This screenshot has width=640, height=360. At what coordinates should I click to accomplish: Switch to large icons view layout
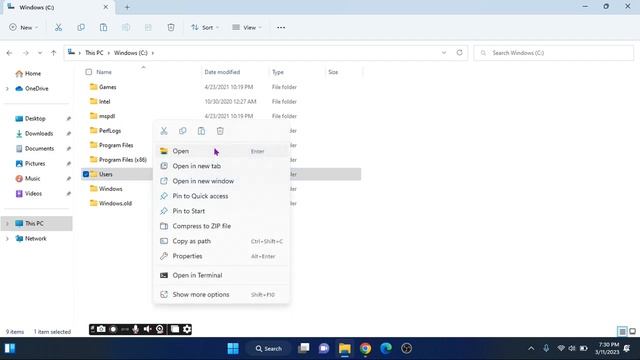pyautogui.click(x=632, y=331)
